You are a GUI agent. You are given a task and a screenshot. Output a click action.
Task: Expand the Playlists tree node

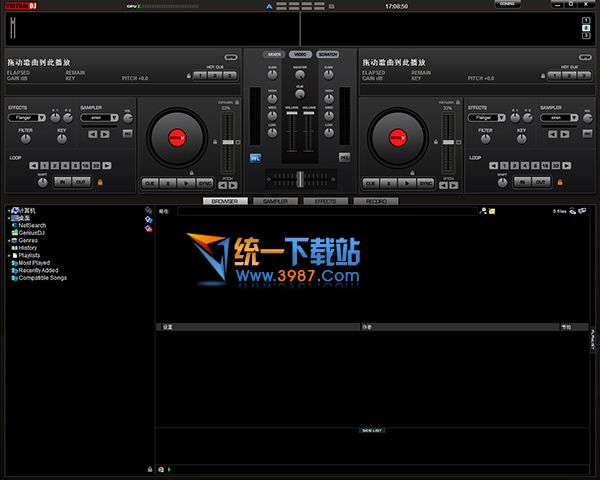click(10, 255)
